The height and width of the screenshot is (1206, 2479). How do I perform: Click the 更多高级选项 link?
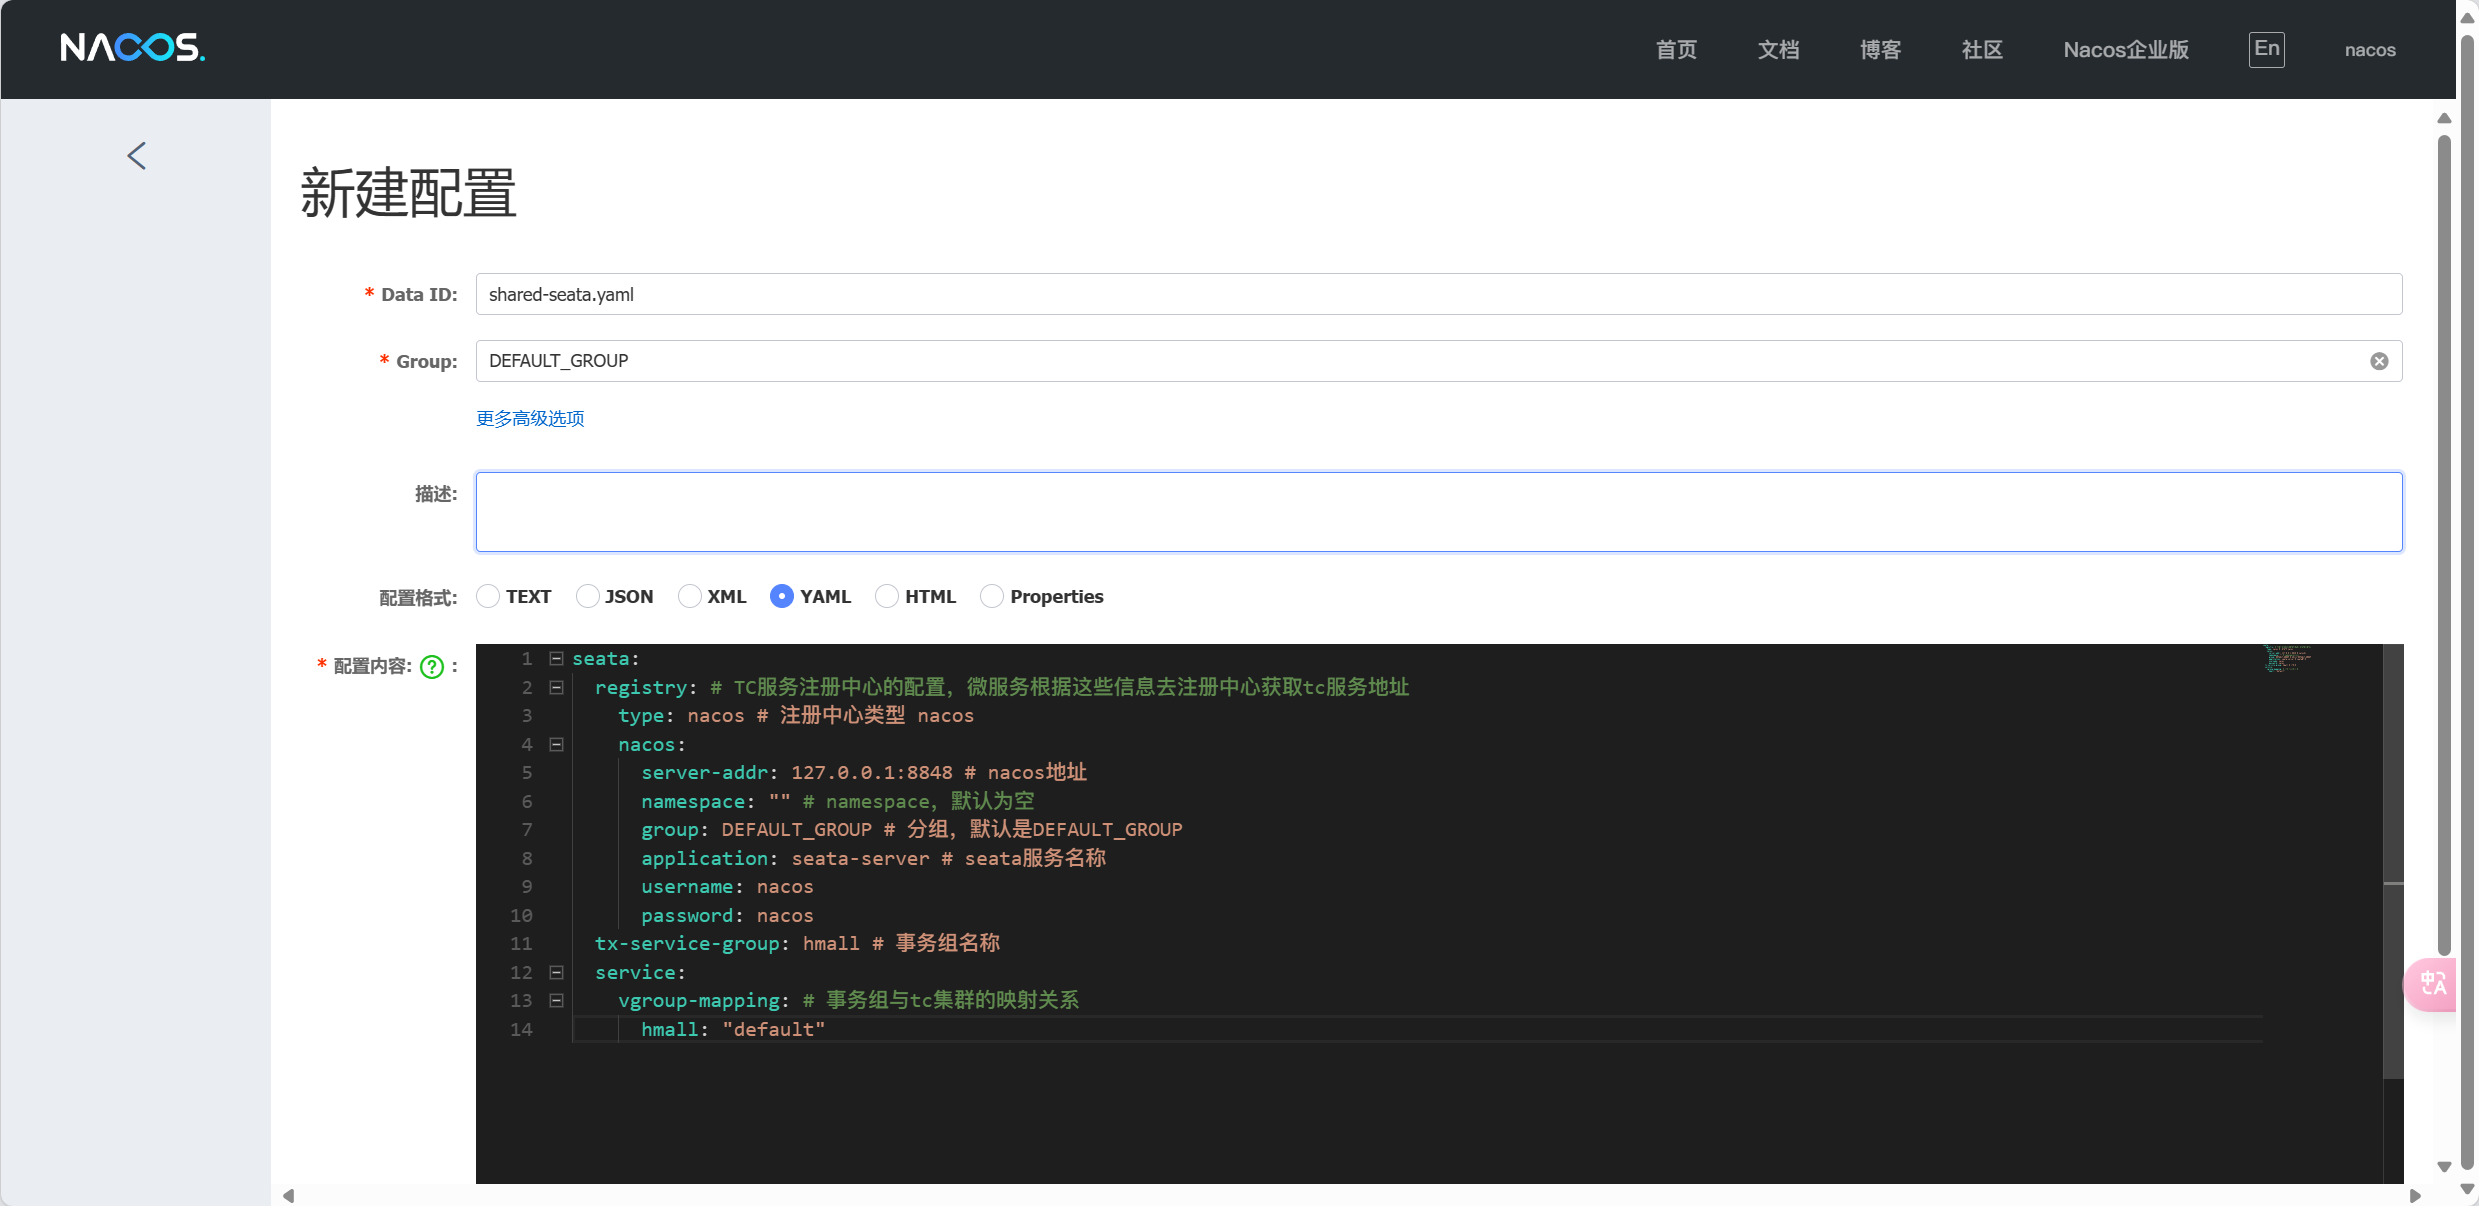[x=530, y=419]
